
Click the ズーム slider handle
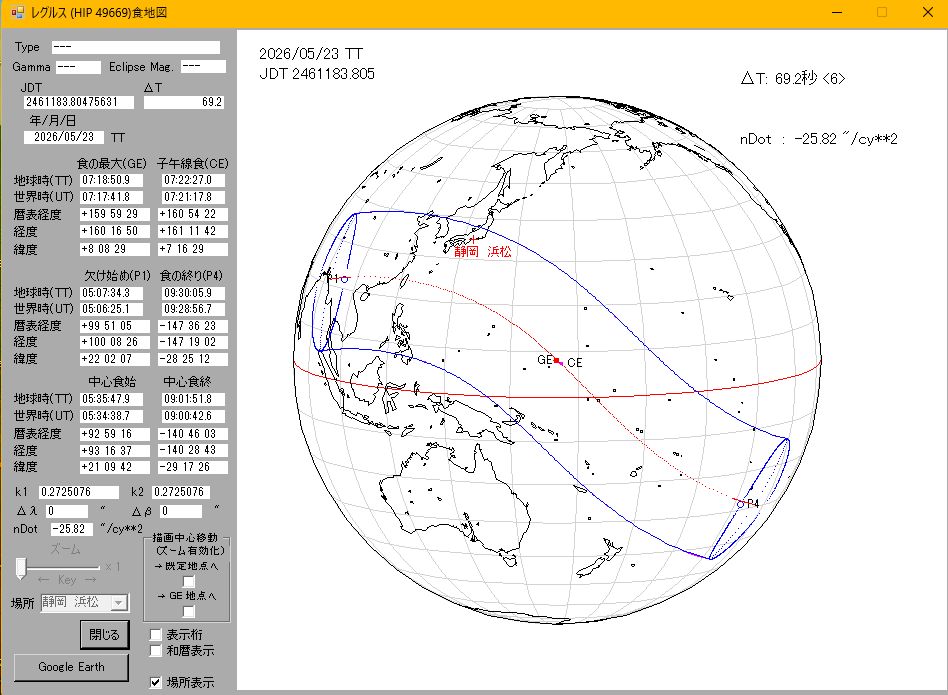(x=21, y=568)
